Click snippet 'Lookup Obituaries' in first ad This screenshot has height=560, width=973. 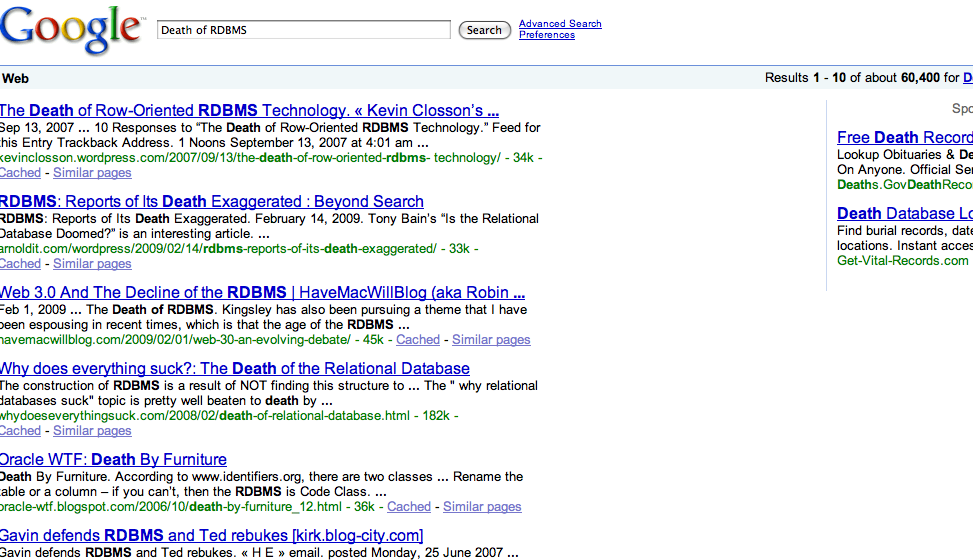[x=905, y=162]
